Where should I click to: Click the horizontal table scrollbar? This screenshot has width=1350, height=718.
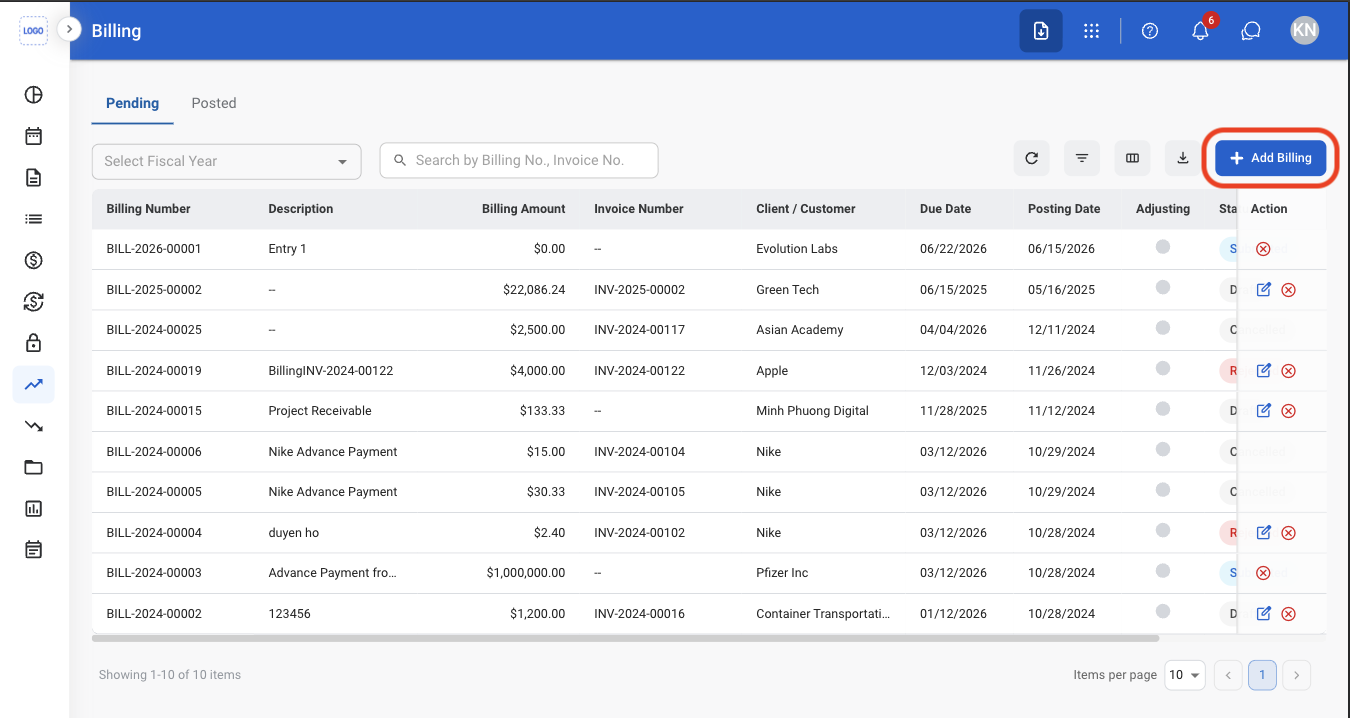625,637
